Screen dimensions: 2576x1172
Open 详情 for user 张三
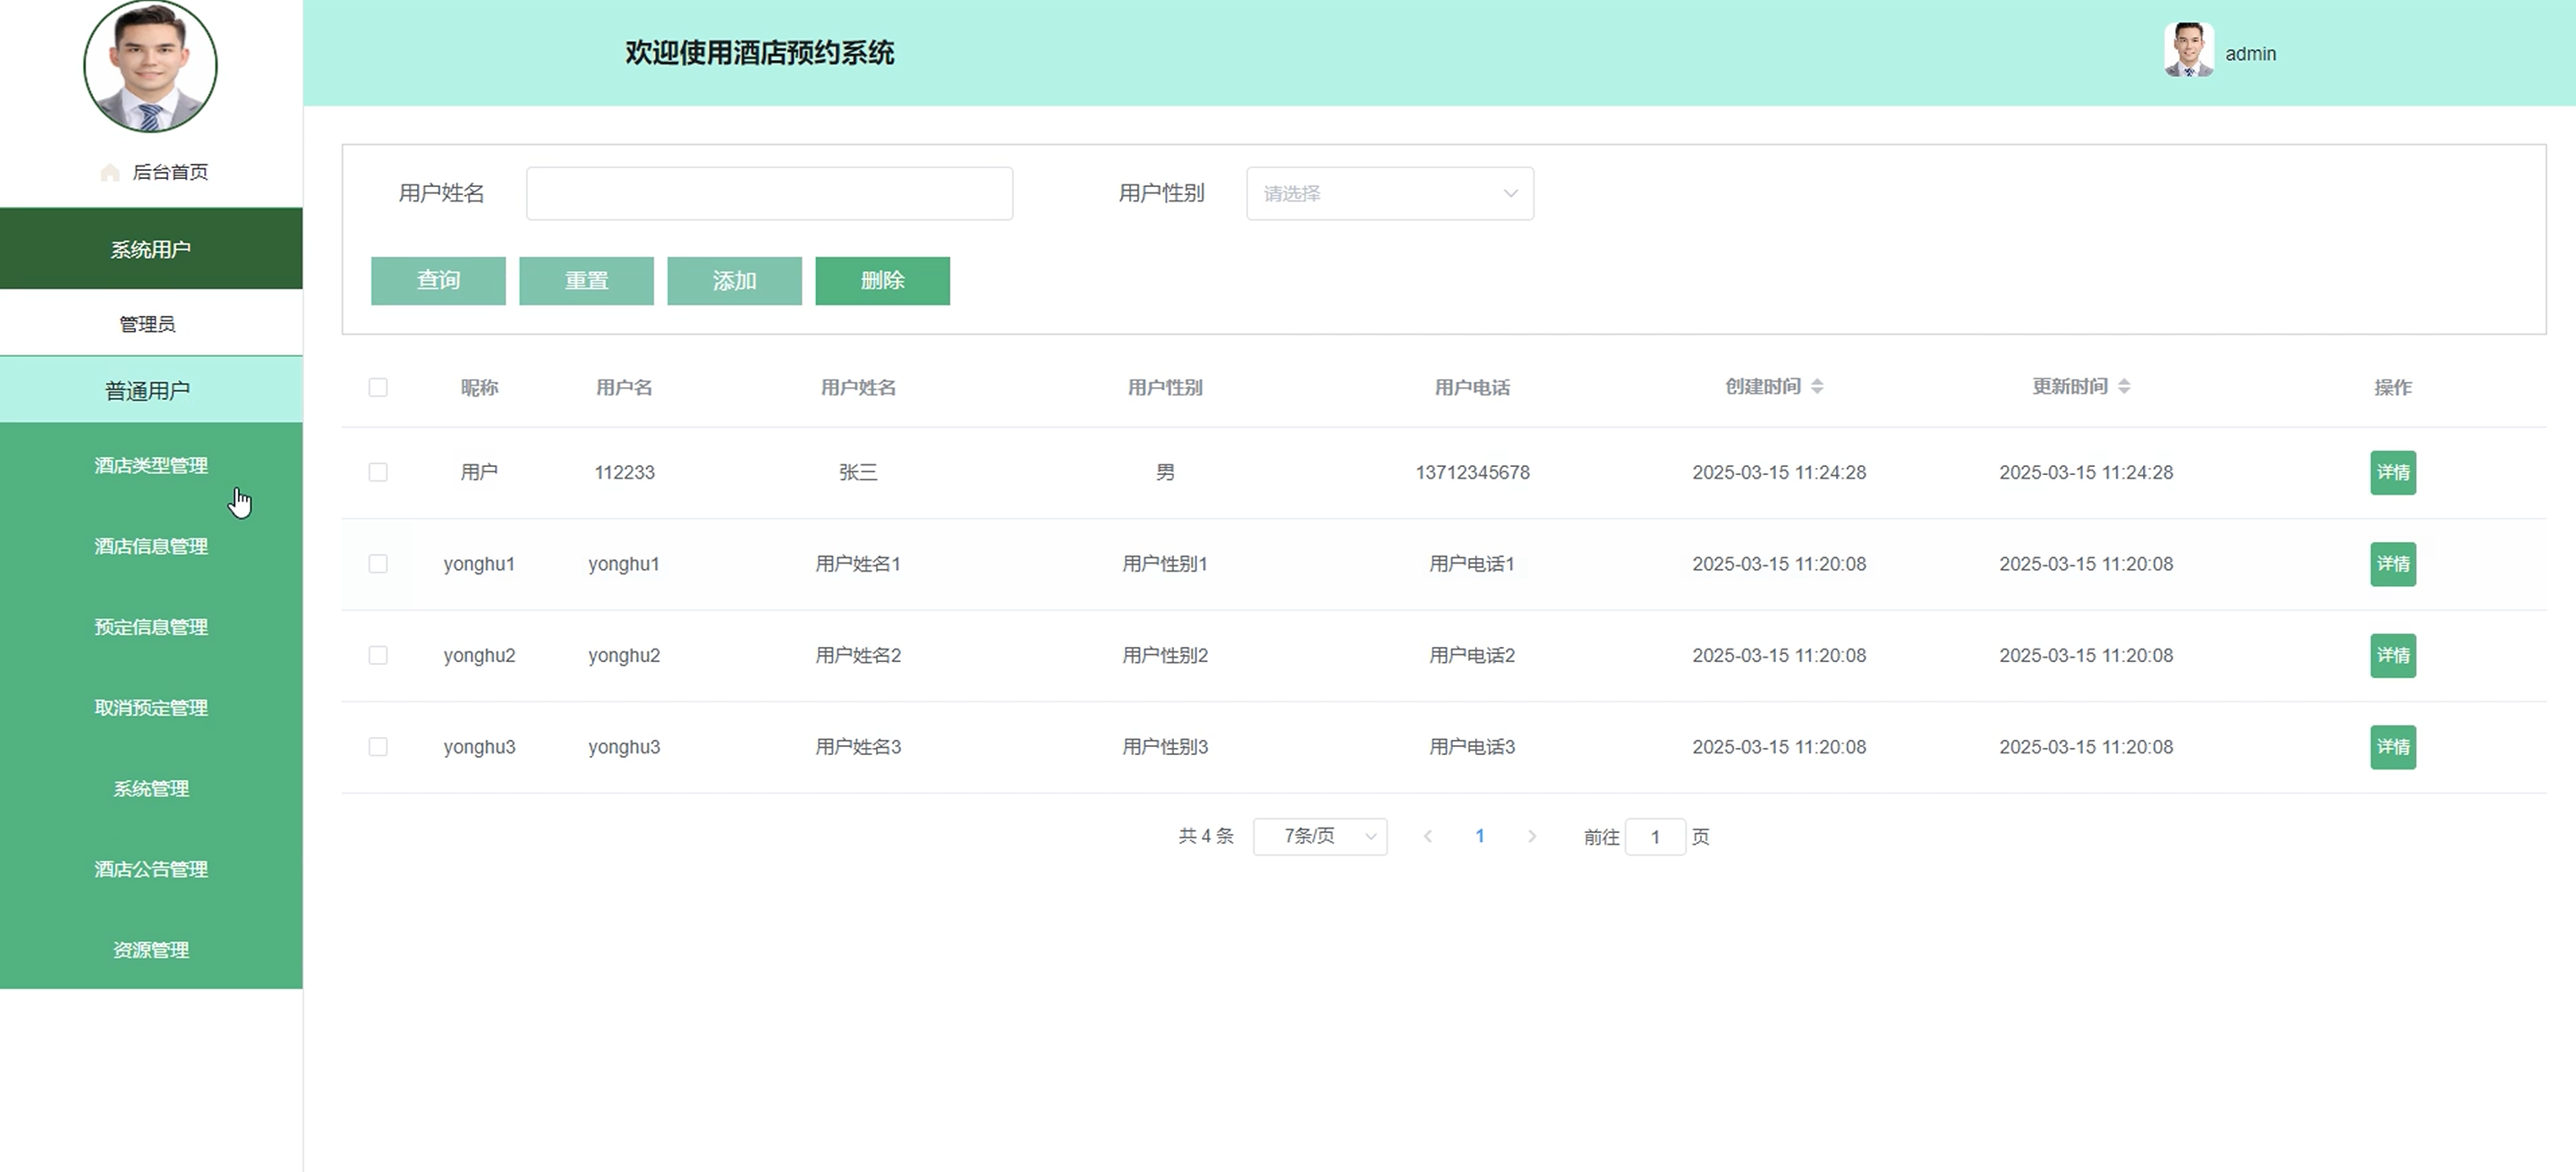[2392, 472]
